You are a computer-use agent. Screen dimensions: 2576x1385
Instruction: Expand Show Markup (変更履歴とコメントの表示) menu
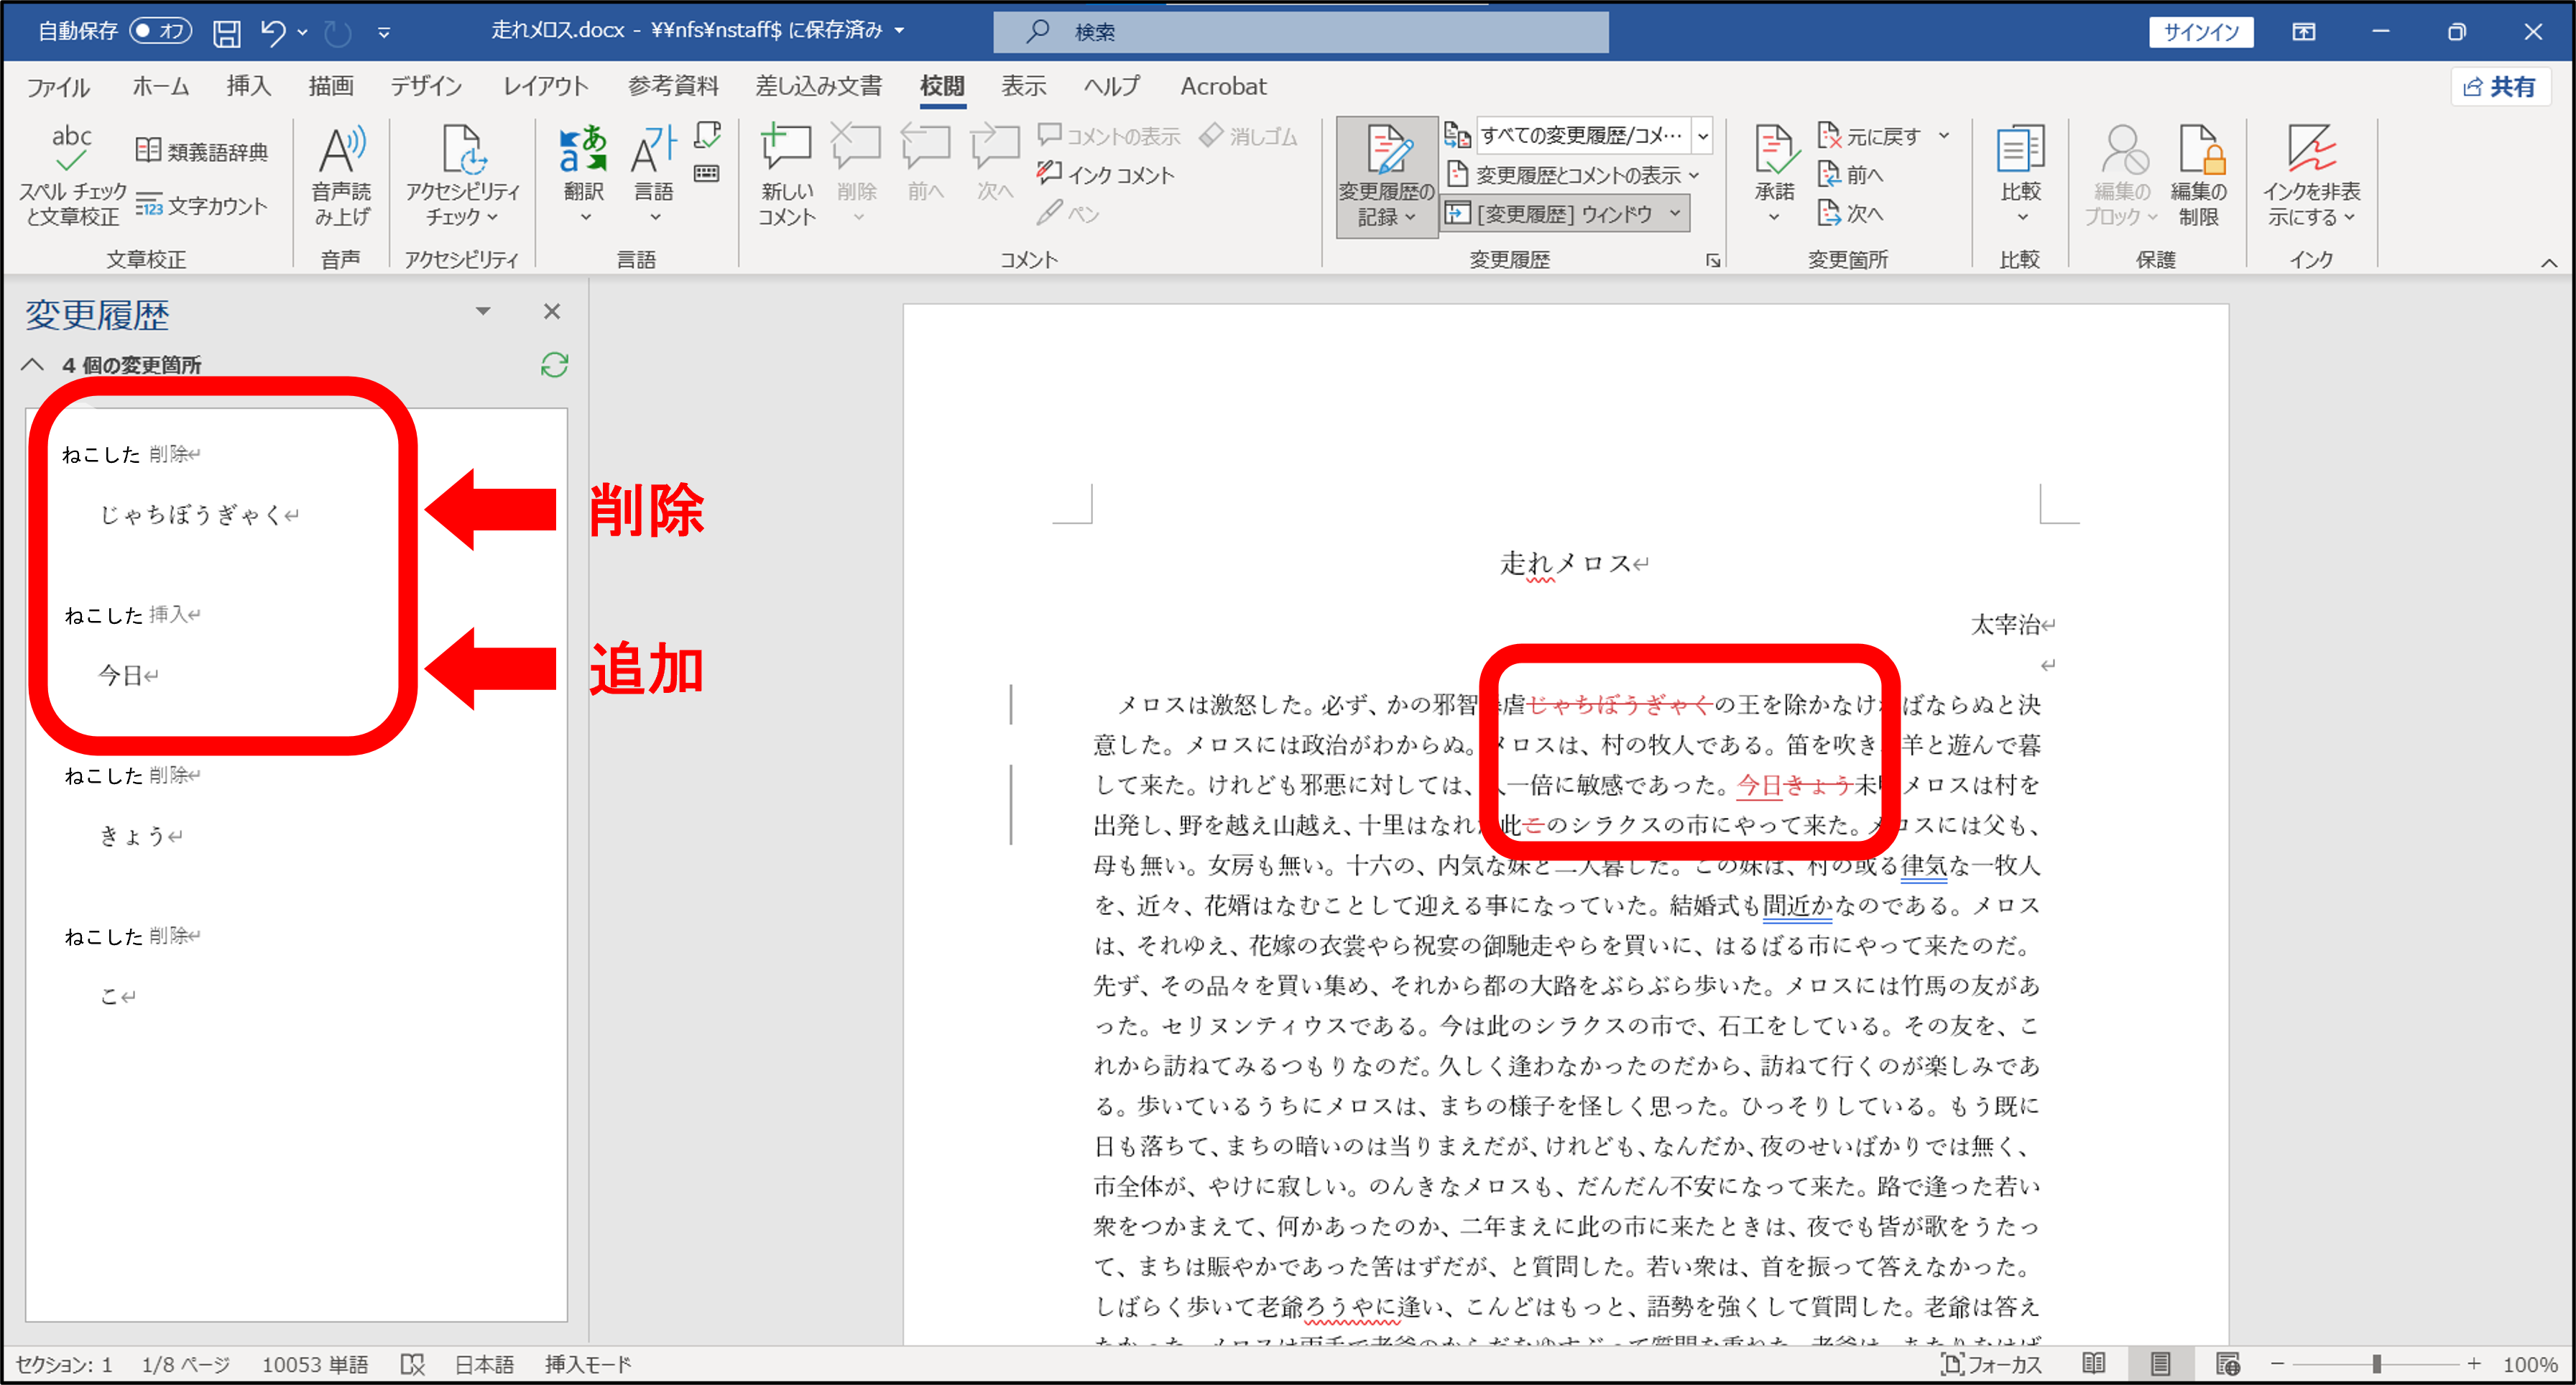click(x=1574, y=175)
